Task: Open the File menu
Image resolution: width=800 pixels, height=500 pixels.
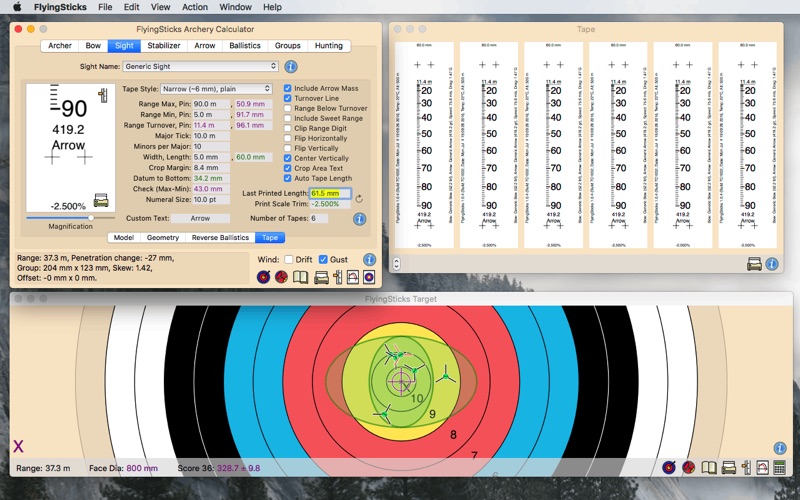Action: [x=105, y=7]
